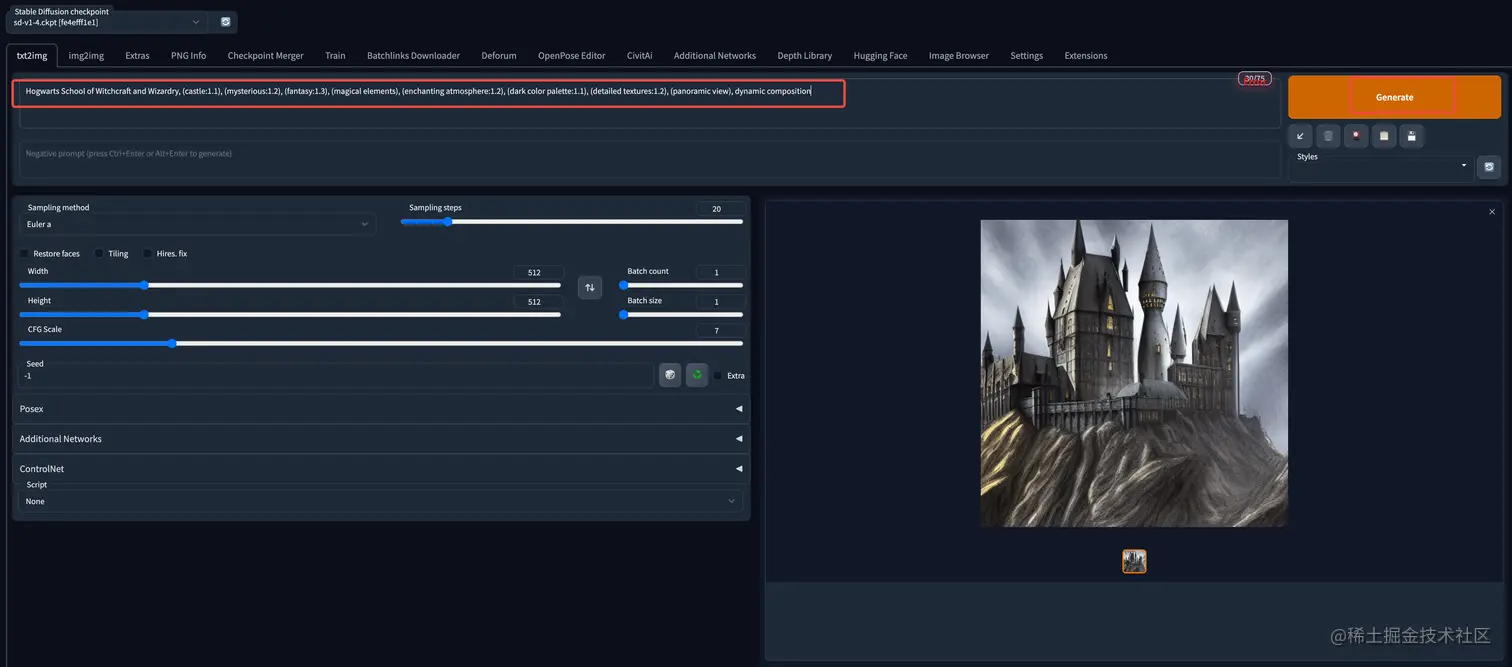Open the Stable Diffusion checkpoint dropdown
The height and width of the screenshot is (667, 1512).
click(x=108, y=22)
